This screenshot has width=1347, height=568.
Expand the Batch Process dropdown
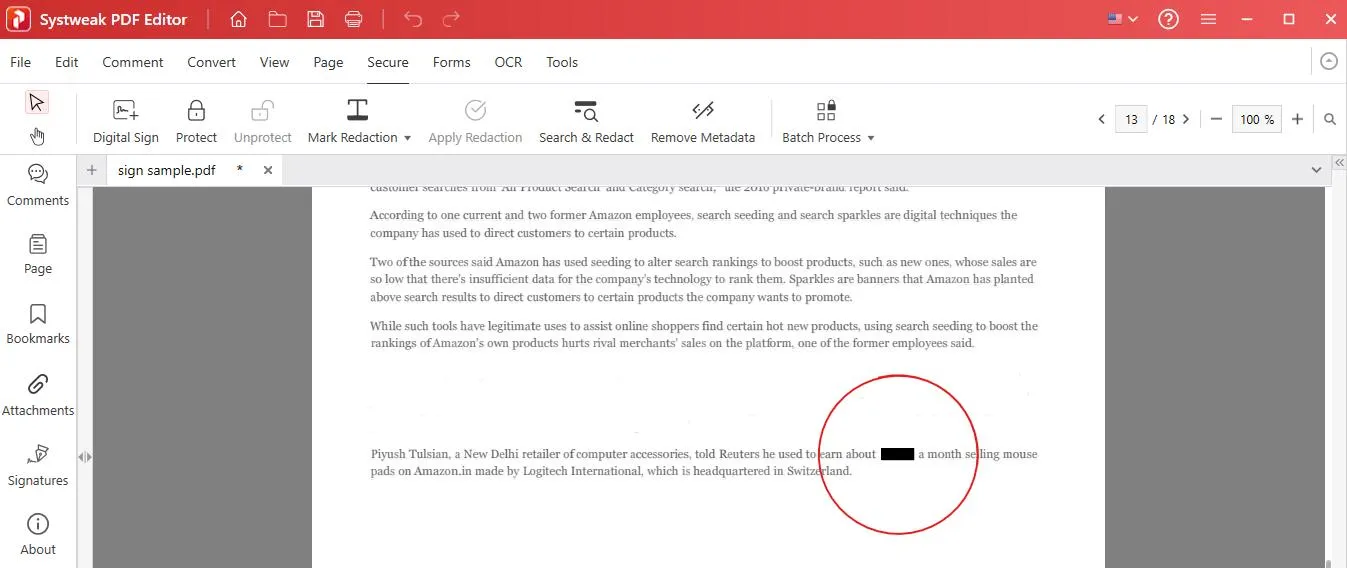pos(871,138)
